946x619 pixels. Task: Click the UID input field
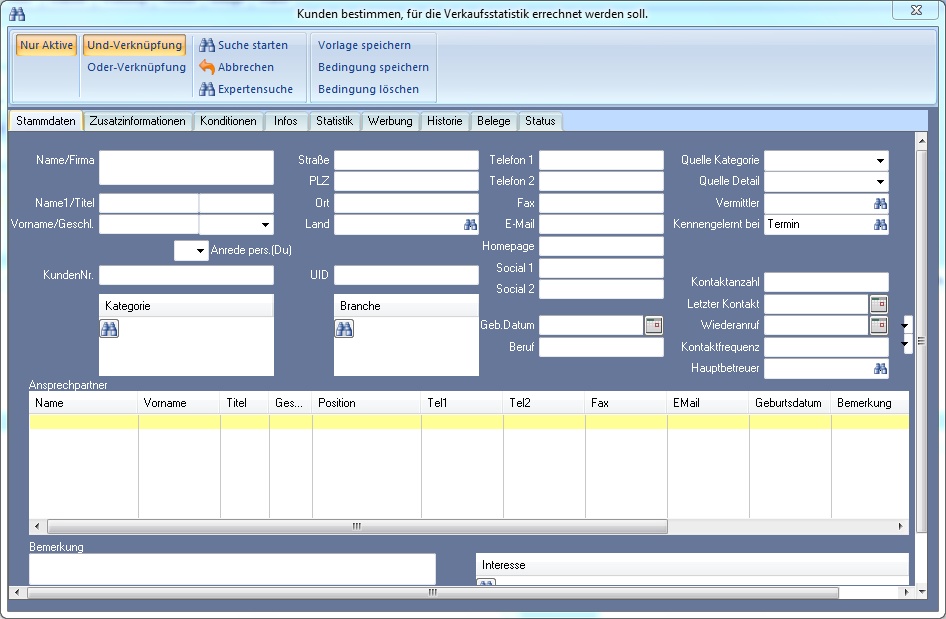407,275
